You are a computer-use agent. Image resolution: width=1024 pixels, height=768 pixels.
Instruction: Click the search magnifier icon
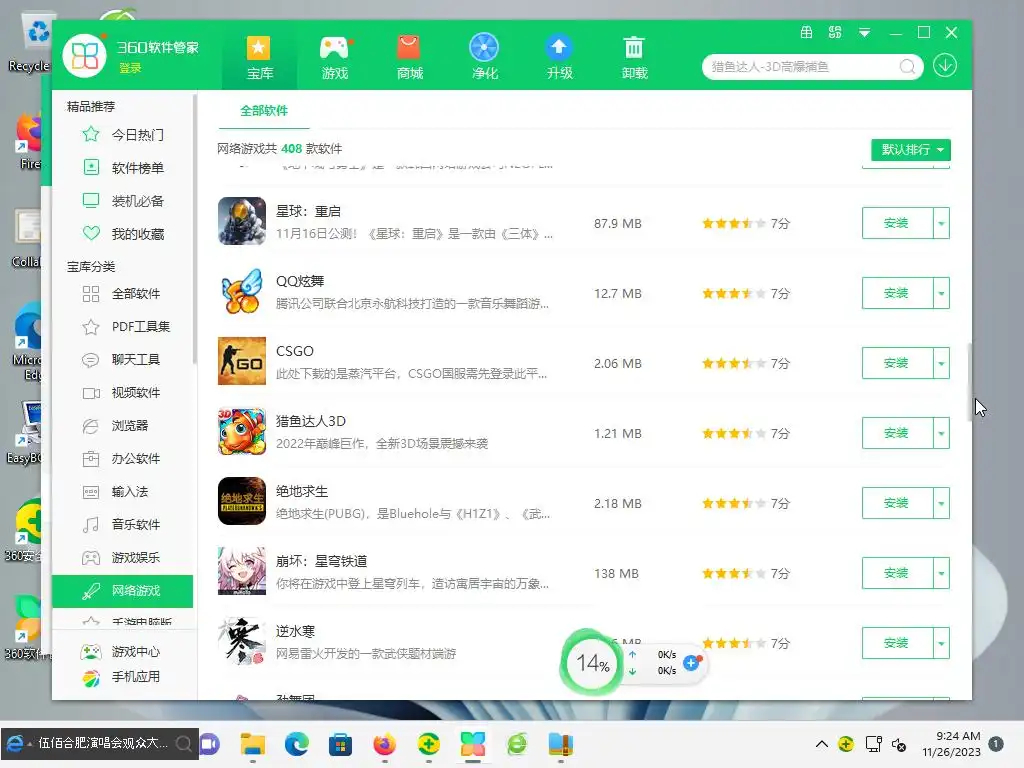tap(907, 67)
